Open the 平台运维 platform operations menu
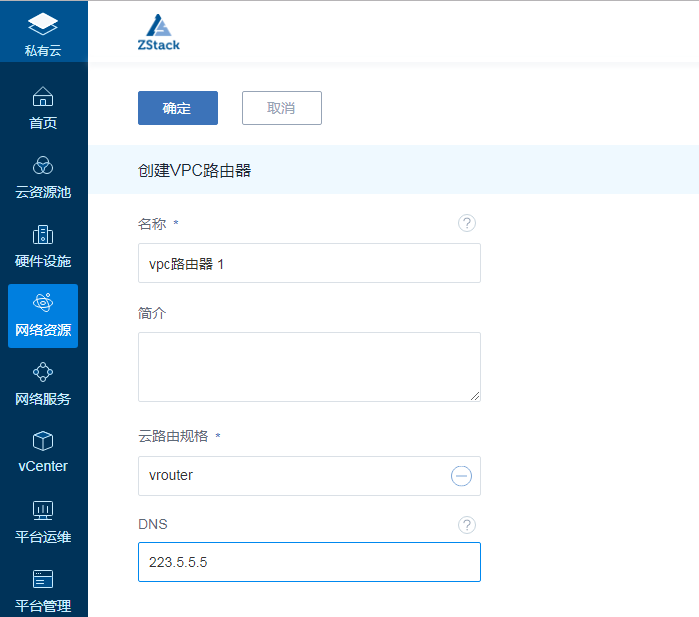Image resolution: width=699 pixels, height=617 pixels. [43, 522]
